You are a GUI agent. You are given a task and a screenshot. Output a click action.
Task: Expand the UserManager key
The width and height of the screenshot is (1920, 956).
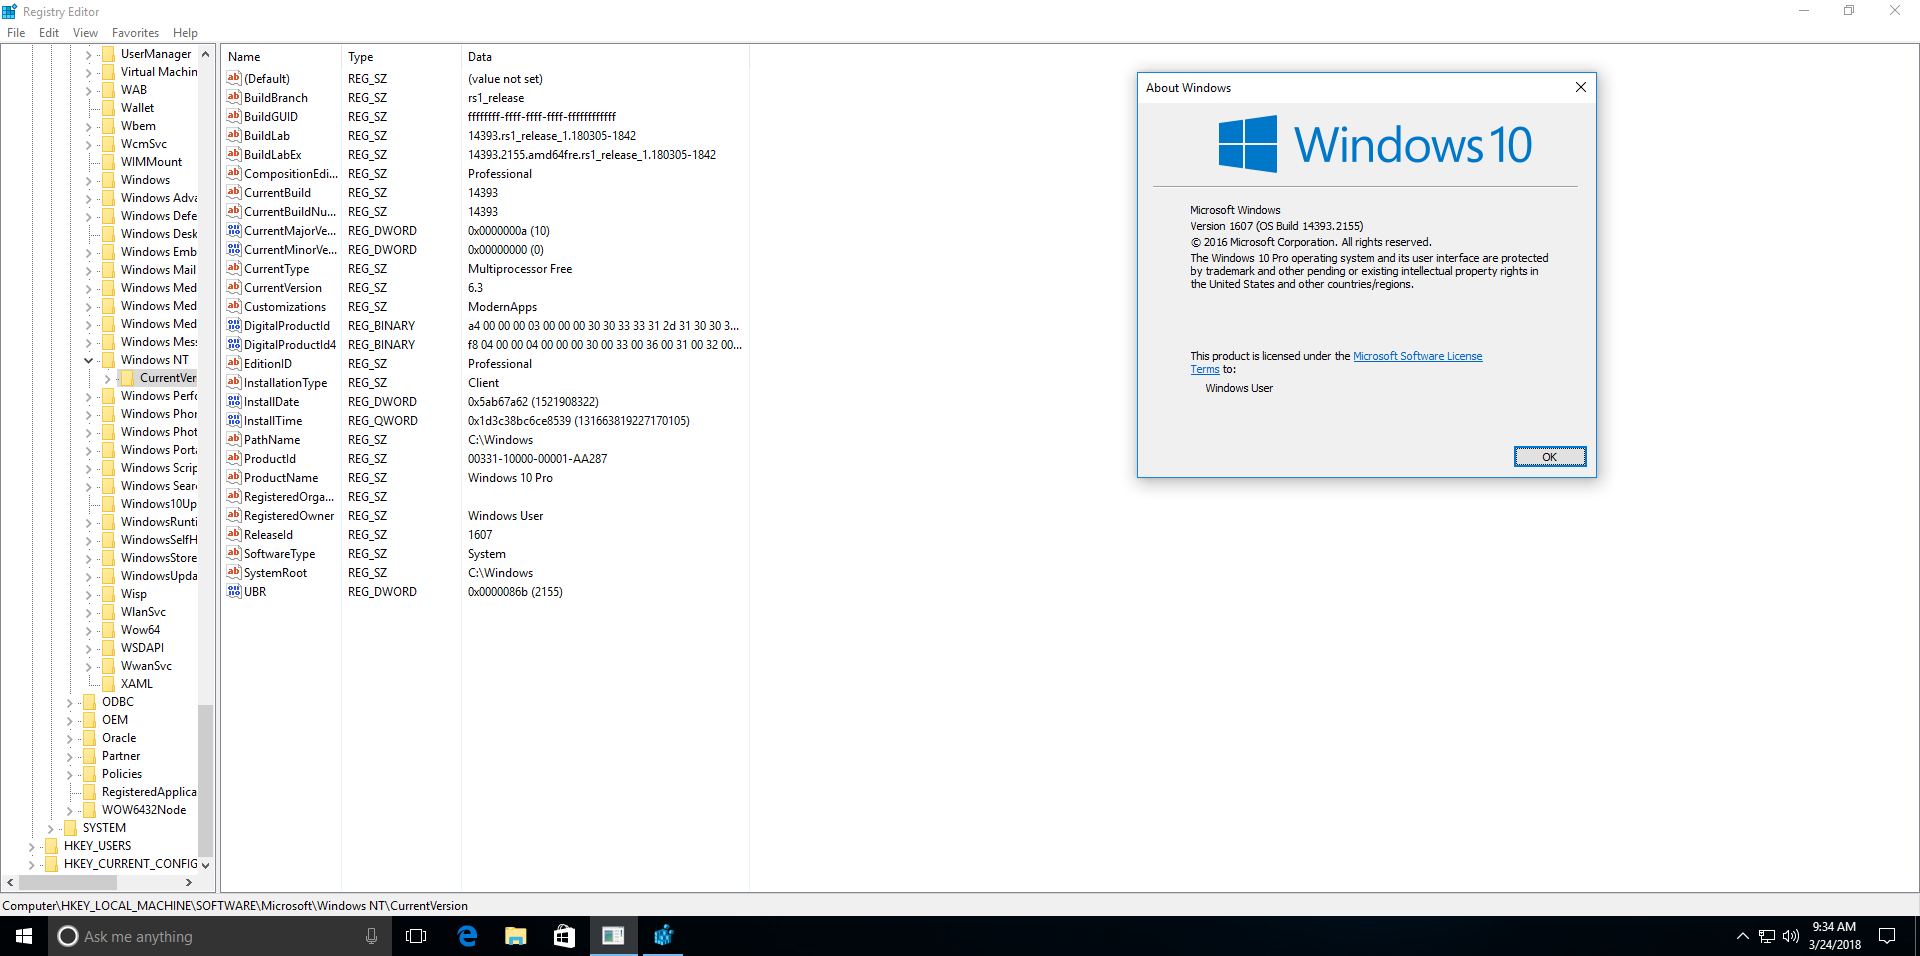coord(88,54)
